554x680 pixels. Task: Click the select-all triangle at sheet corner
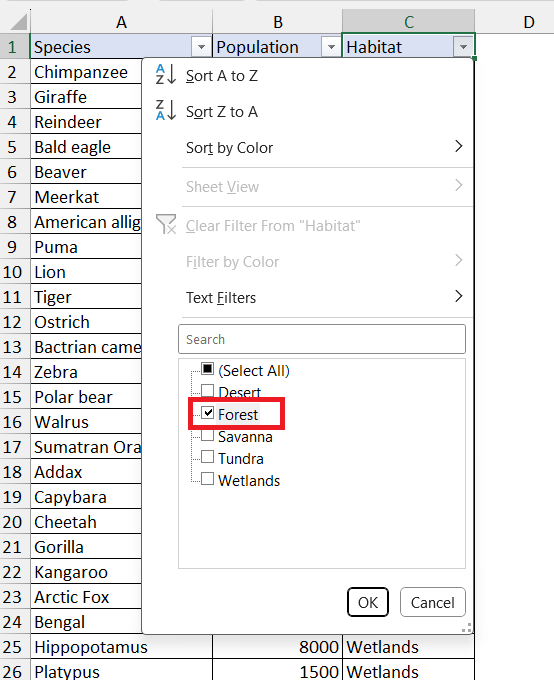[19, 22]
